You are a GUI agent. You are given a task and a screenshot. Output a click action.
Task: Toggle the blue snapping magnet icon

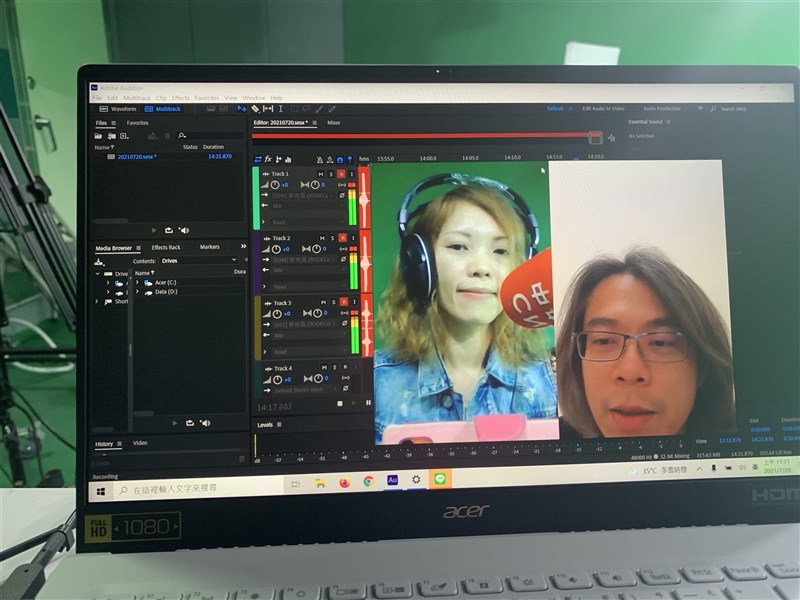(340, 160)
